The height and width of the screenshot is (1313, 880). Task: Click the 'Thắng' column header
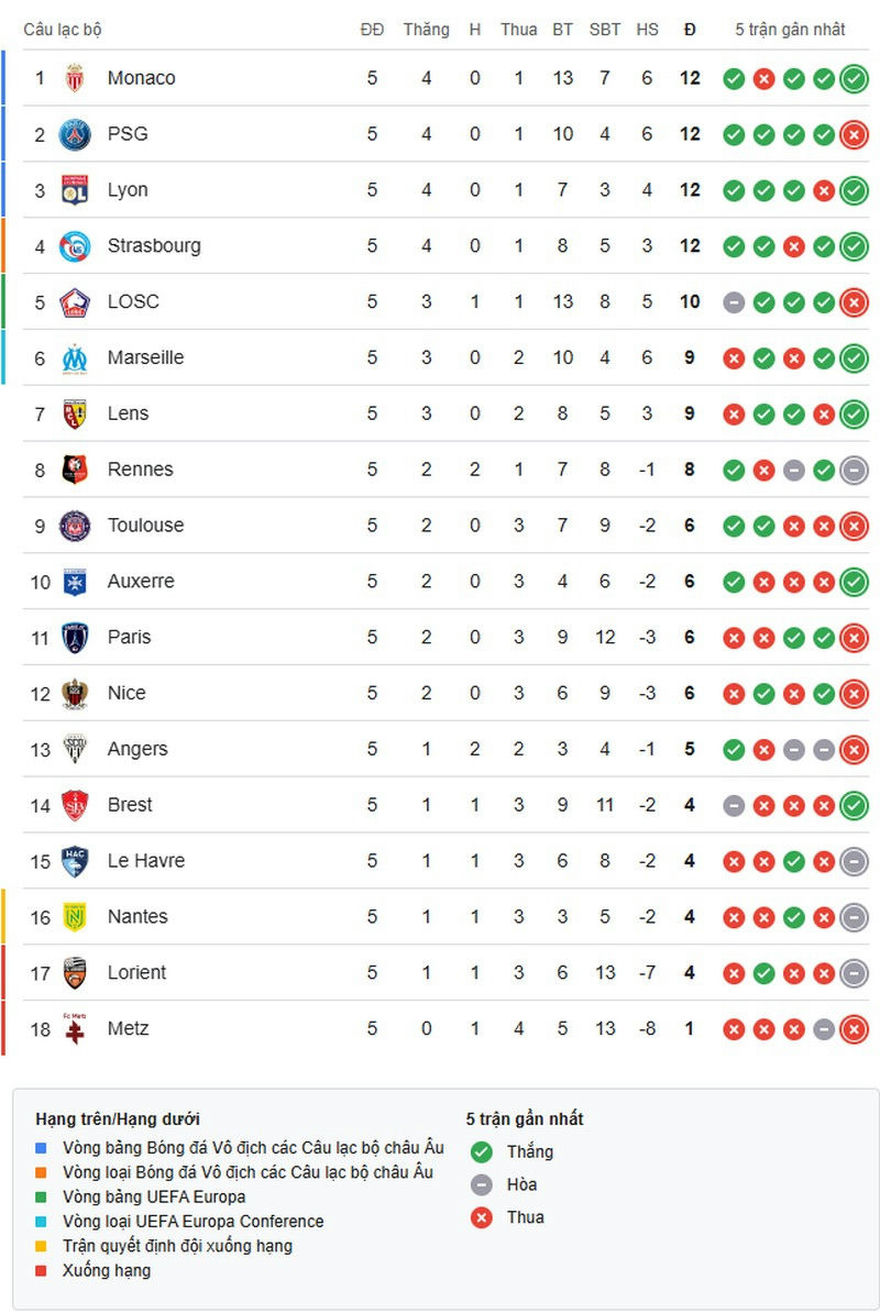point(426,30)
